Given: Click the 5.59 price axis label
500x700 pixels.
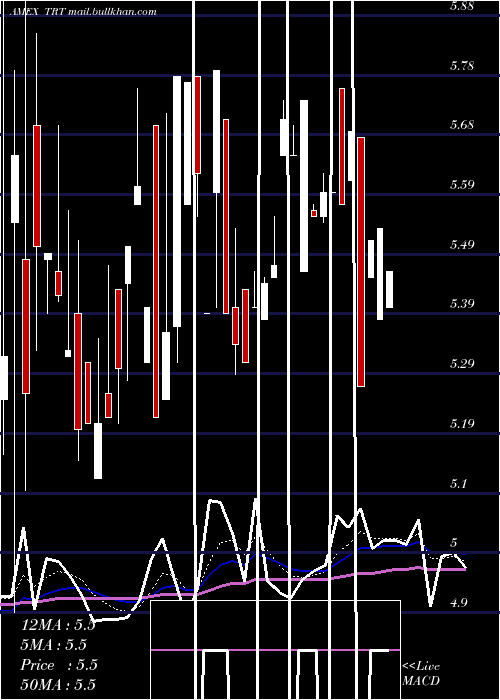Looking at the screenshot, I should point(462,184).
